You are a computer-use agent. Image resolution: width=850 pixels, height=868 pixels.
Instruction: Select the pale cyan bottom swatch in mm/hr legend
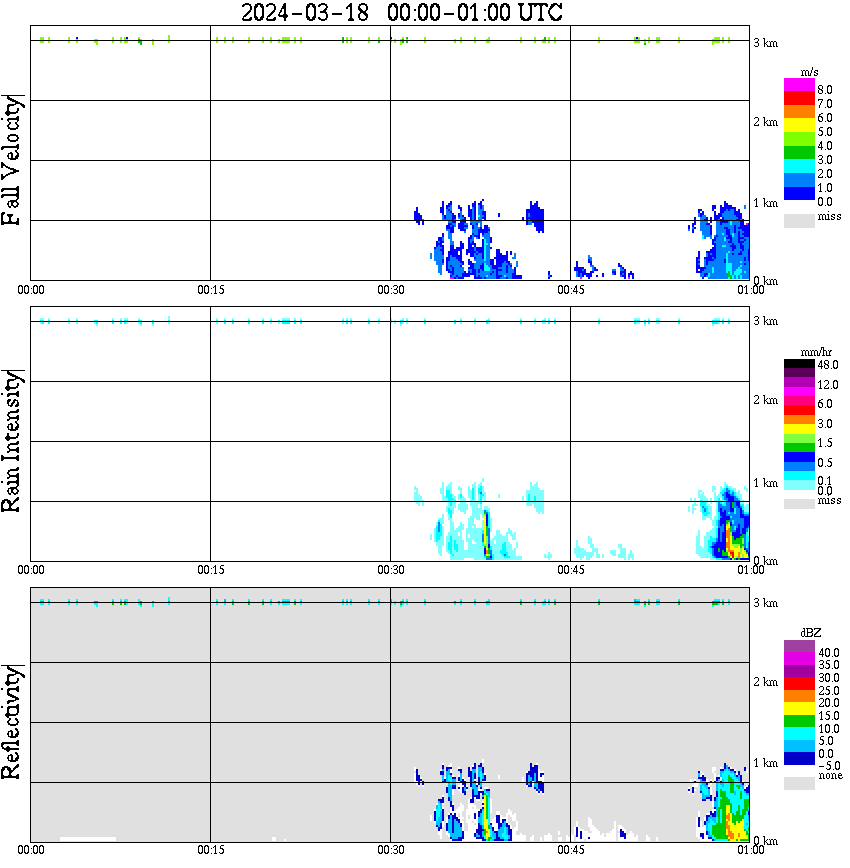[x=800, y=485]
